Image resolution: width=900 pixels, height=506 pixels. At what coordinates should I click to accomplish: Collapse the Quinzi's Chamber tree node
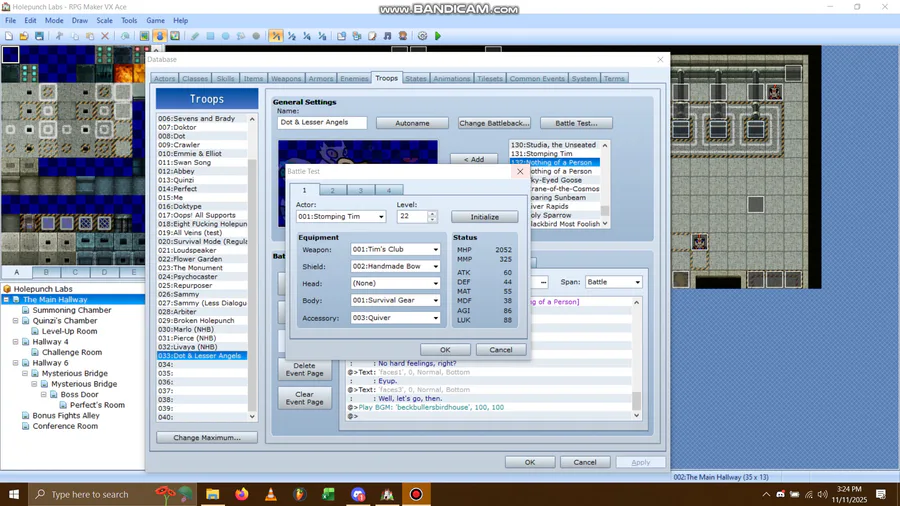click(x=16, y=321)
